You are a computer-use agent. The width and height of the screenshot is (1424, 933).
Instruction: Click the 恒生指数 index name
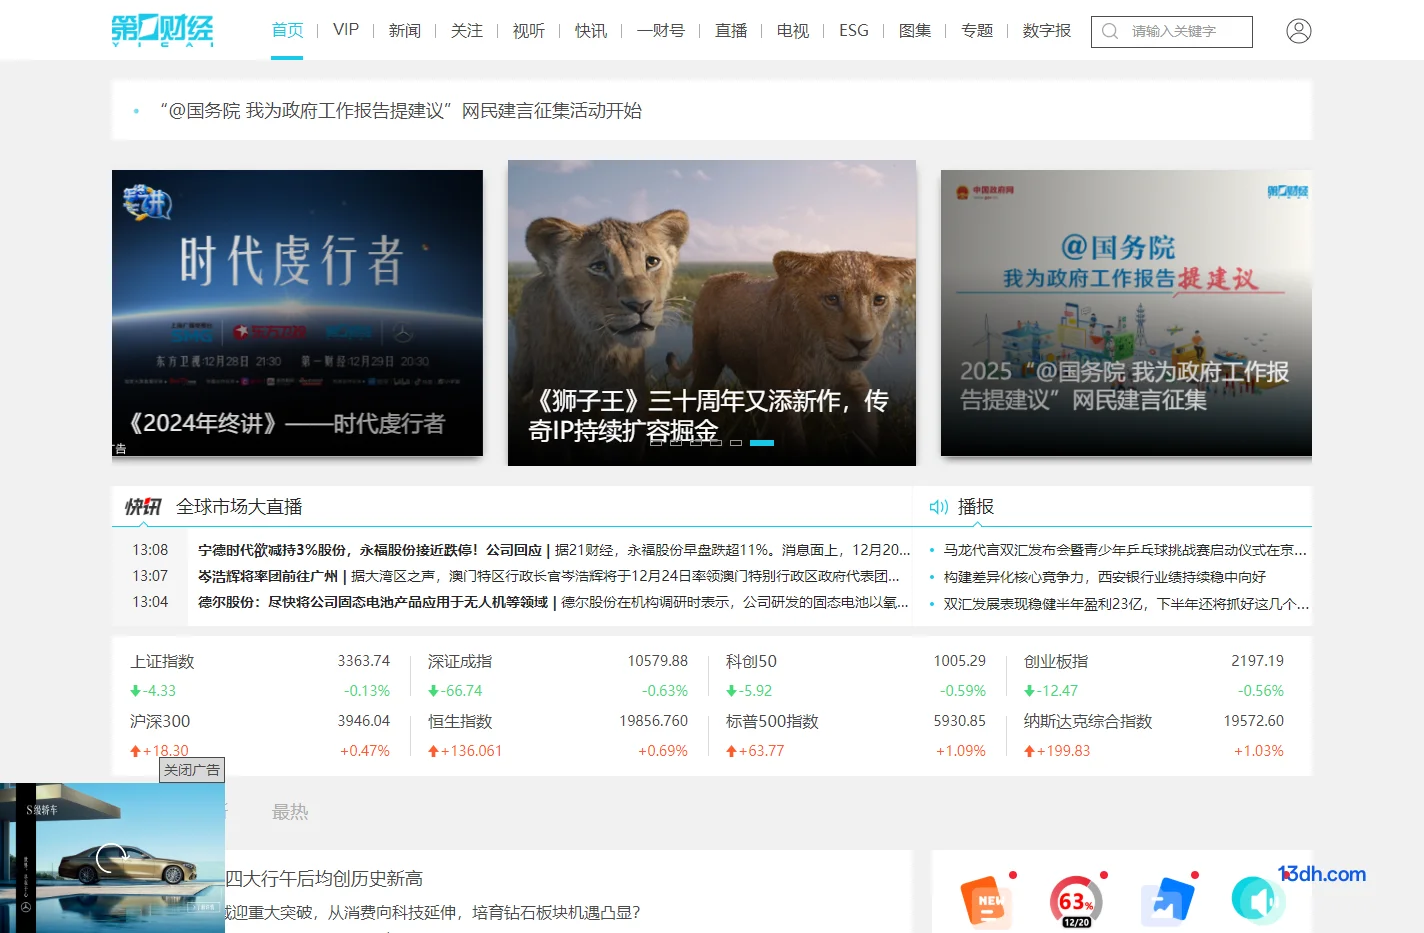pos(460,721)
